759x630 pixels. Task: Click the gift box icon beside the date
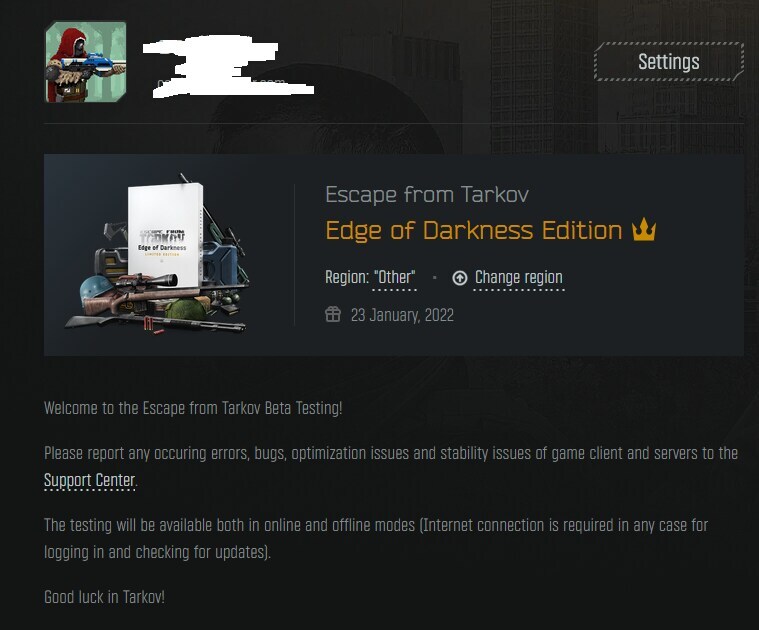point(333,315)
